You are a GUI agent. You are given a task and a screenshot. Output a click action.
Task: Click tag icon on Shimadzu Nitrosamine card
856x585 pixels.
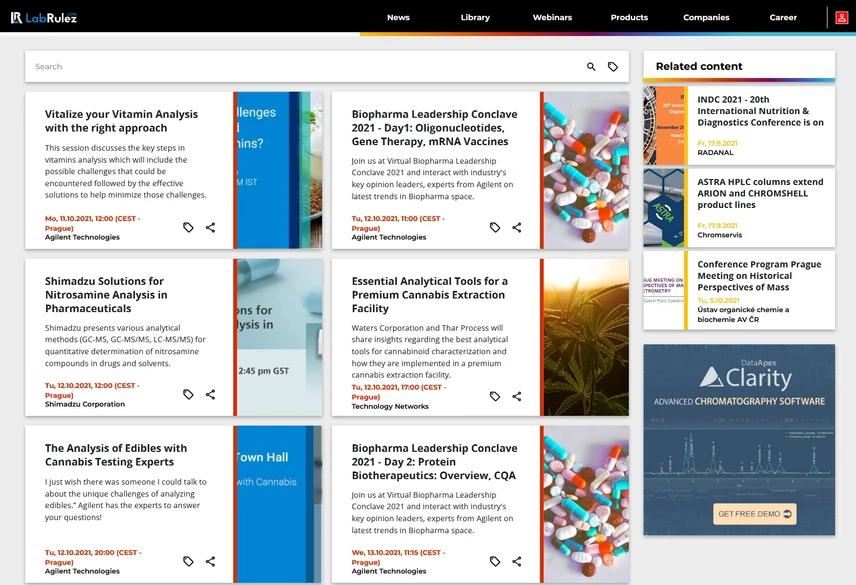pyautogui.click(x=188, y=395)
